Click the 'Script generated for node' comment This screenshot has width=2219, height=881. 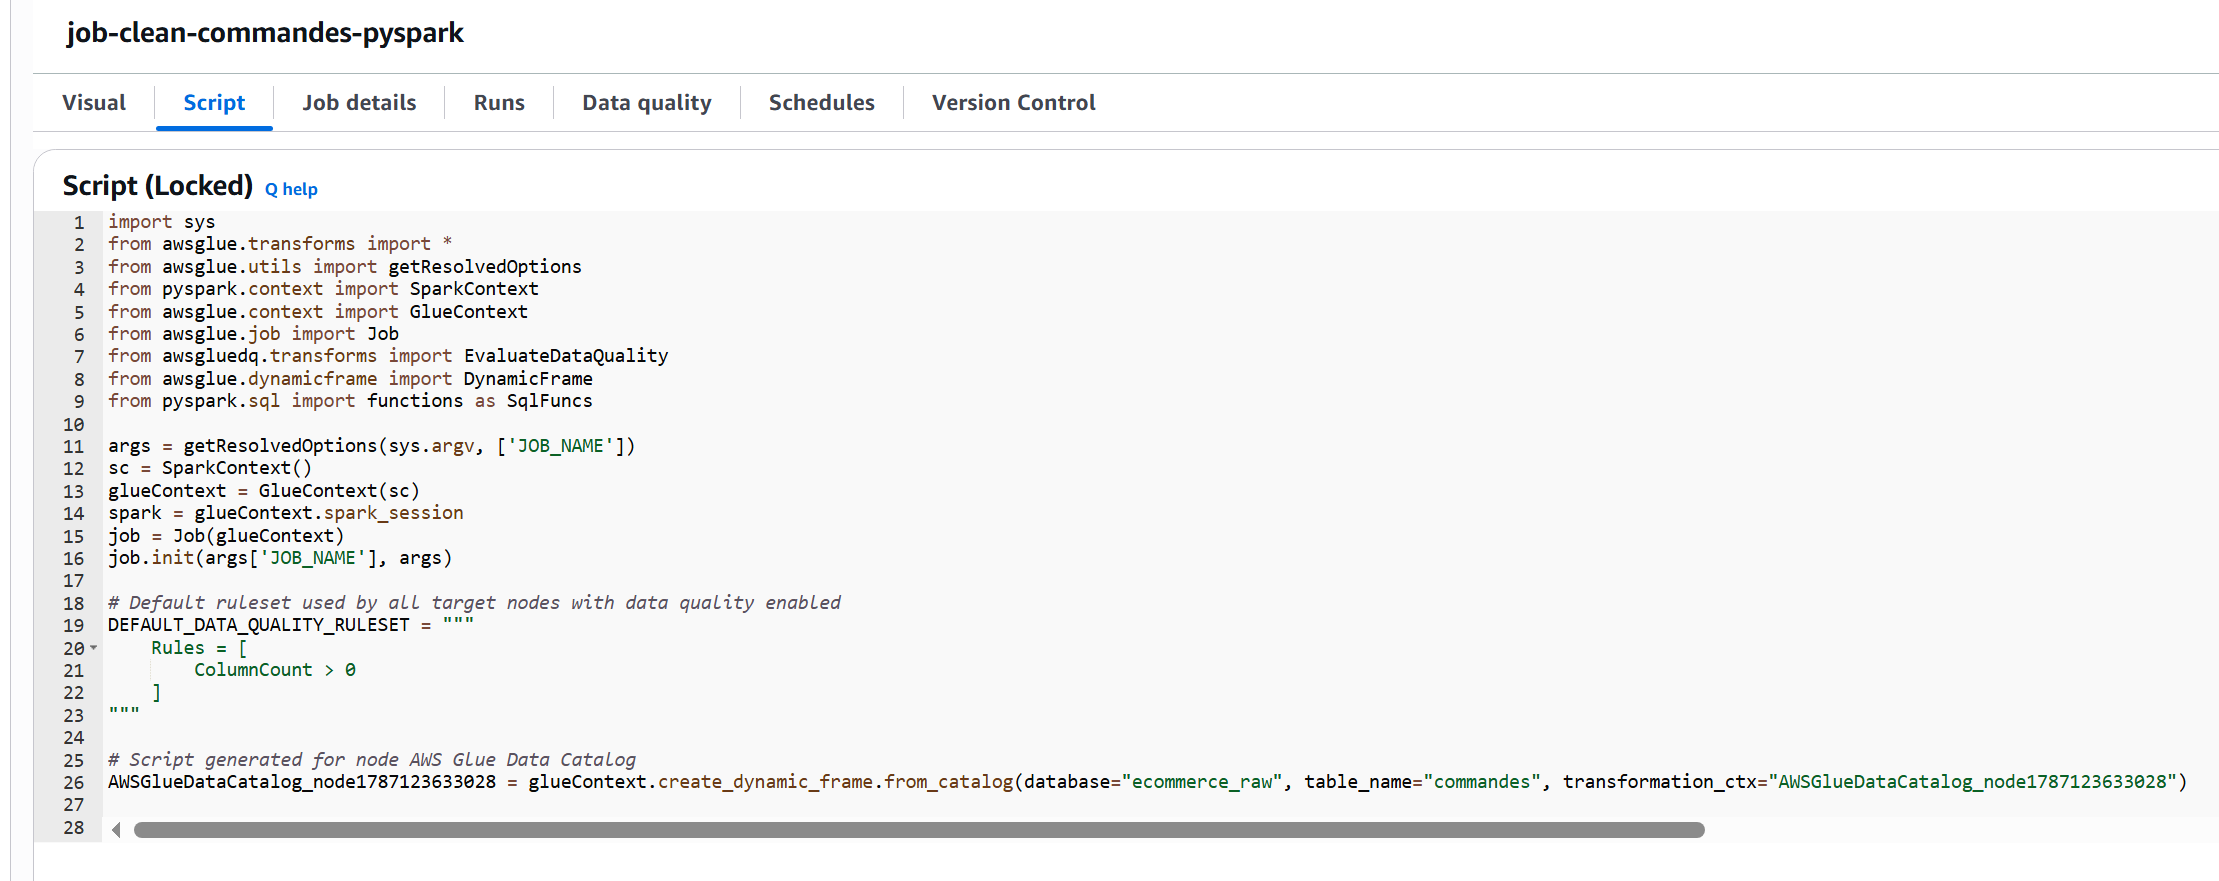pyautogui.click(x=372, y=760)
